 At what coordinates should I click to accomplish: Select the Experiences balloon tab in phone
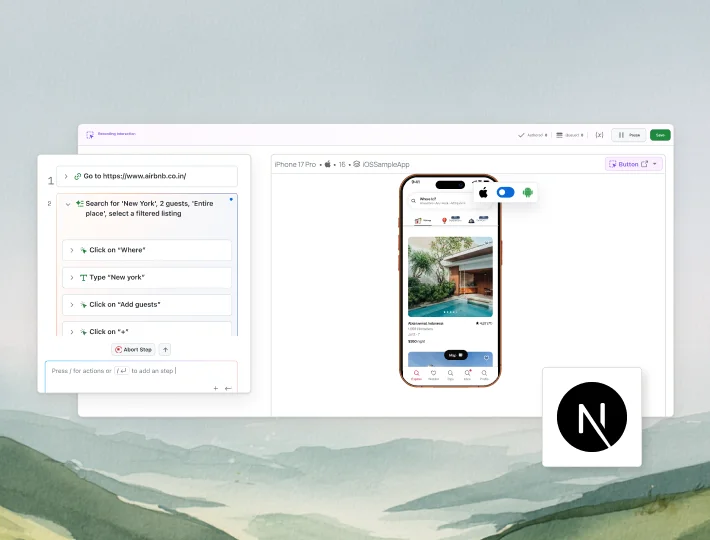pos(451,220)
